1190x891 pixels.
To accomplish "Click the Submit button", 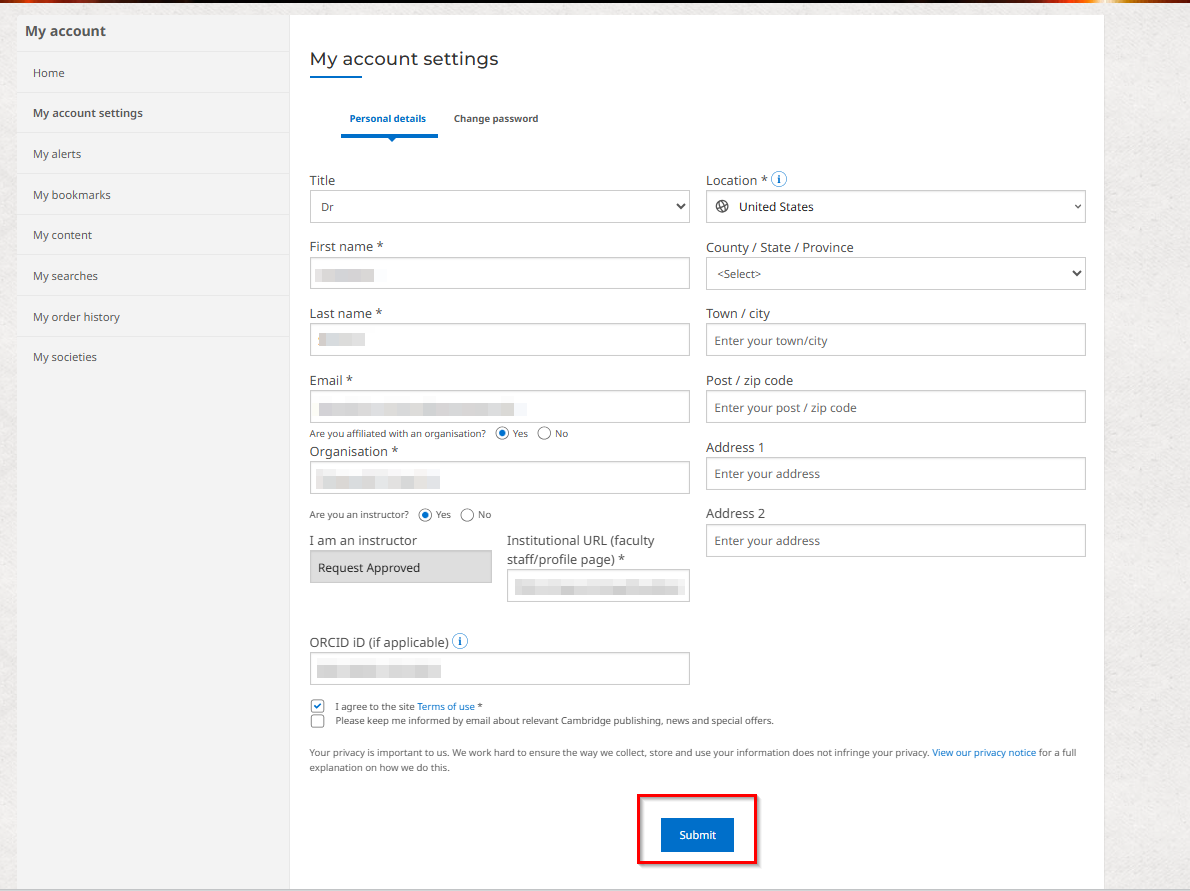I will [697, 835].
